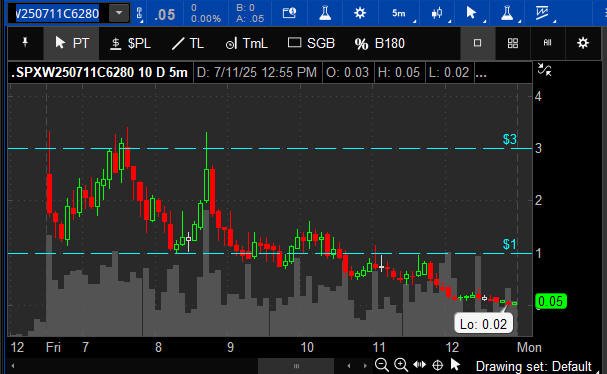Open the symbol dropdown arrow
This screenshot has height=374, width=607.
119,14
